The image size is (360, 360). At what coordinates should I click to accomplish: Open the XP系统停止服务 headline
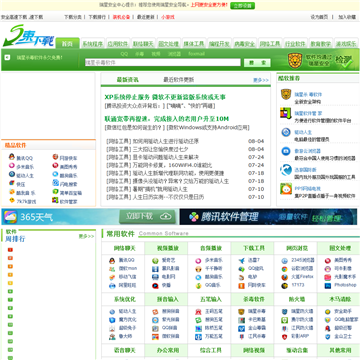(x=165, y=97)
